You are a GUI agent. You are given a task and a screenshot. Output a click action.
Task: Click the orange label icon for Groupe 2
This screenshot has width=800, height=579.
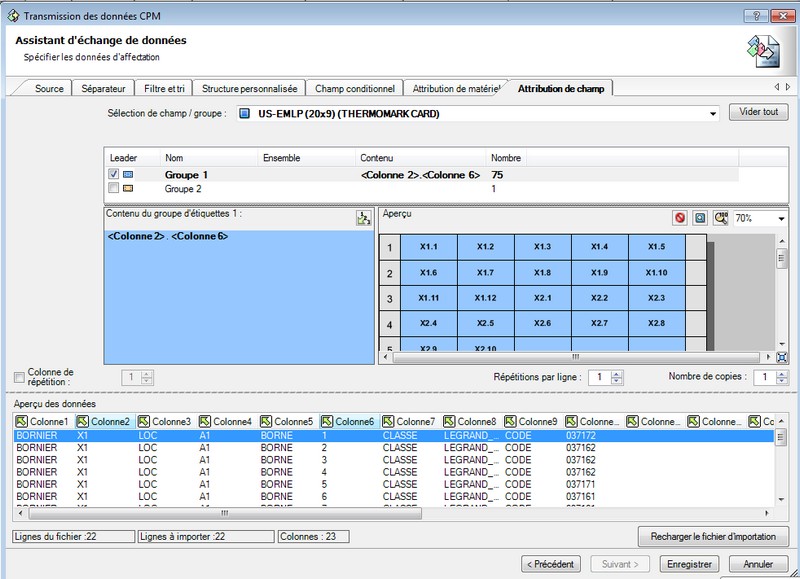click(x=127, y=188)
